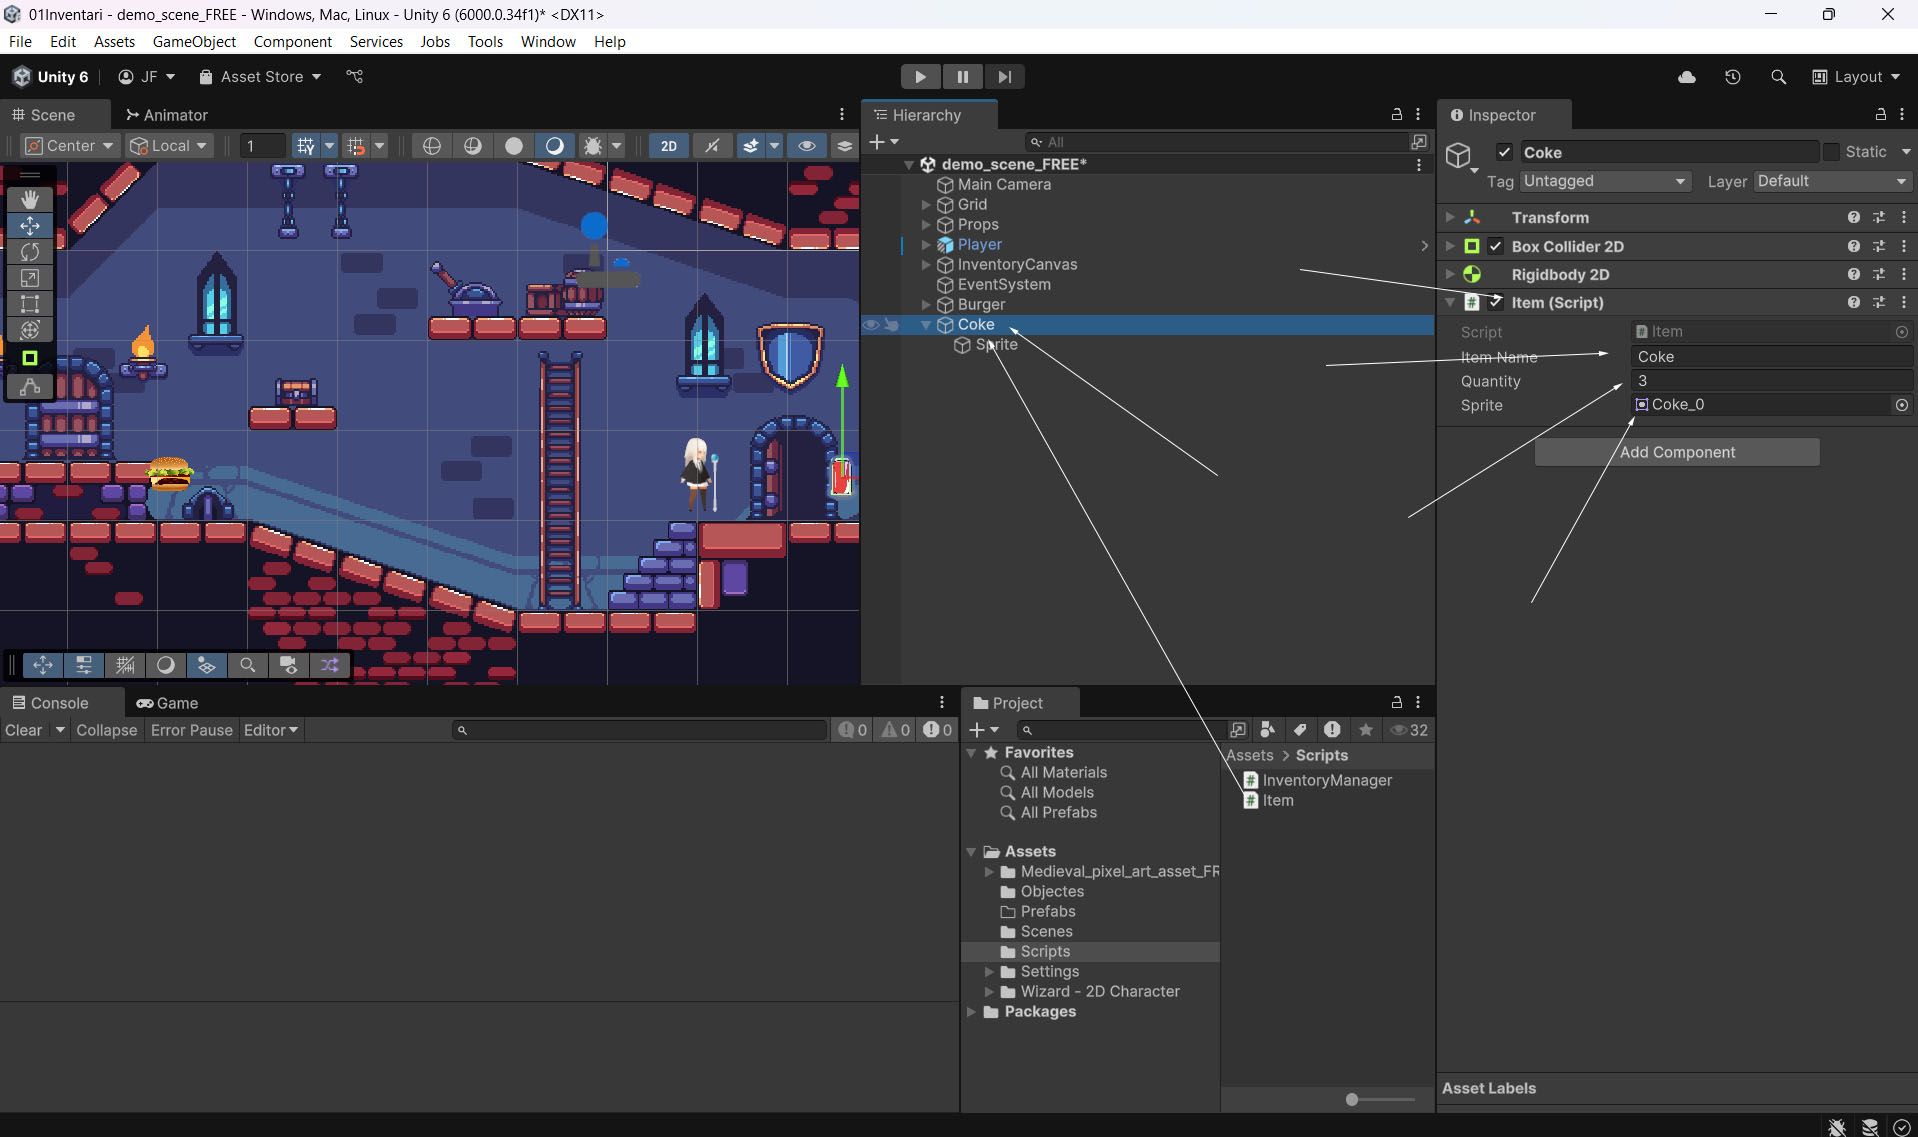
Task: Switch to the Game tab
Action: coord(168,703)
